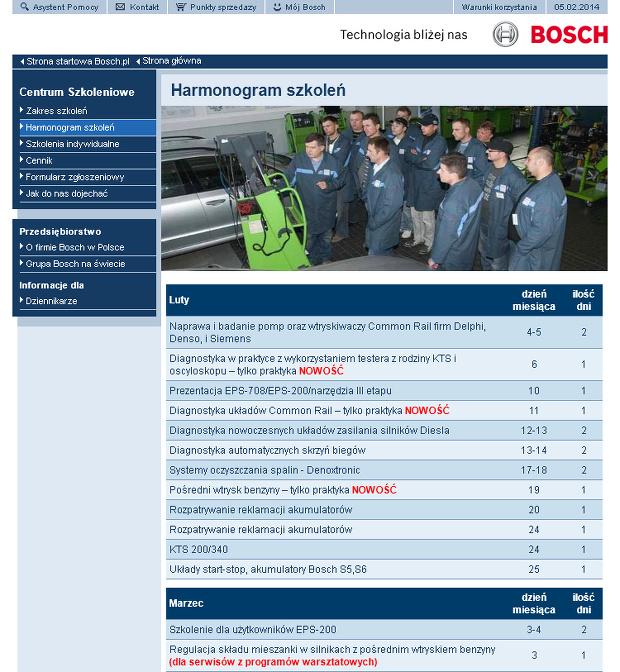Click Diagnostyka nowoczesnych układów zasilania row
Viewport: 620px width, 672px height.
pos(384,430)
